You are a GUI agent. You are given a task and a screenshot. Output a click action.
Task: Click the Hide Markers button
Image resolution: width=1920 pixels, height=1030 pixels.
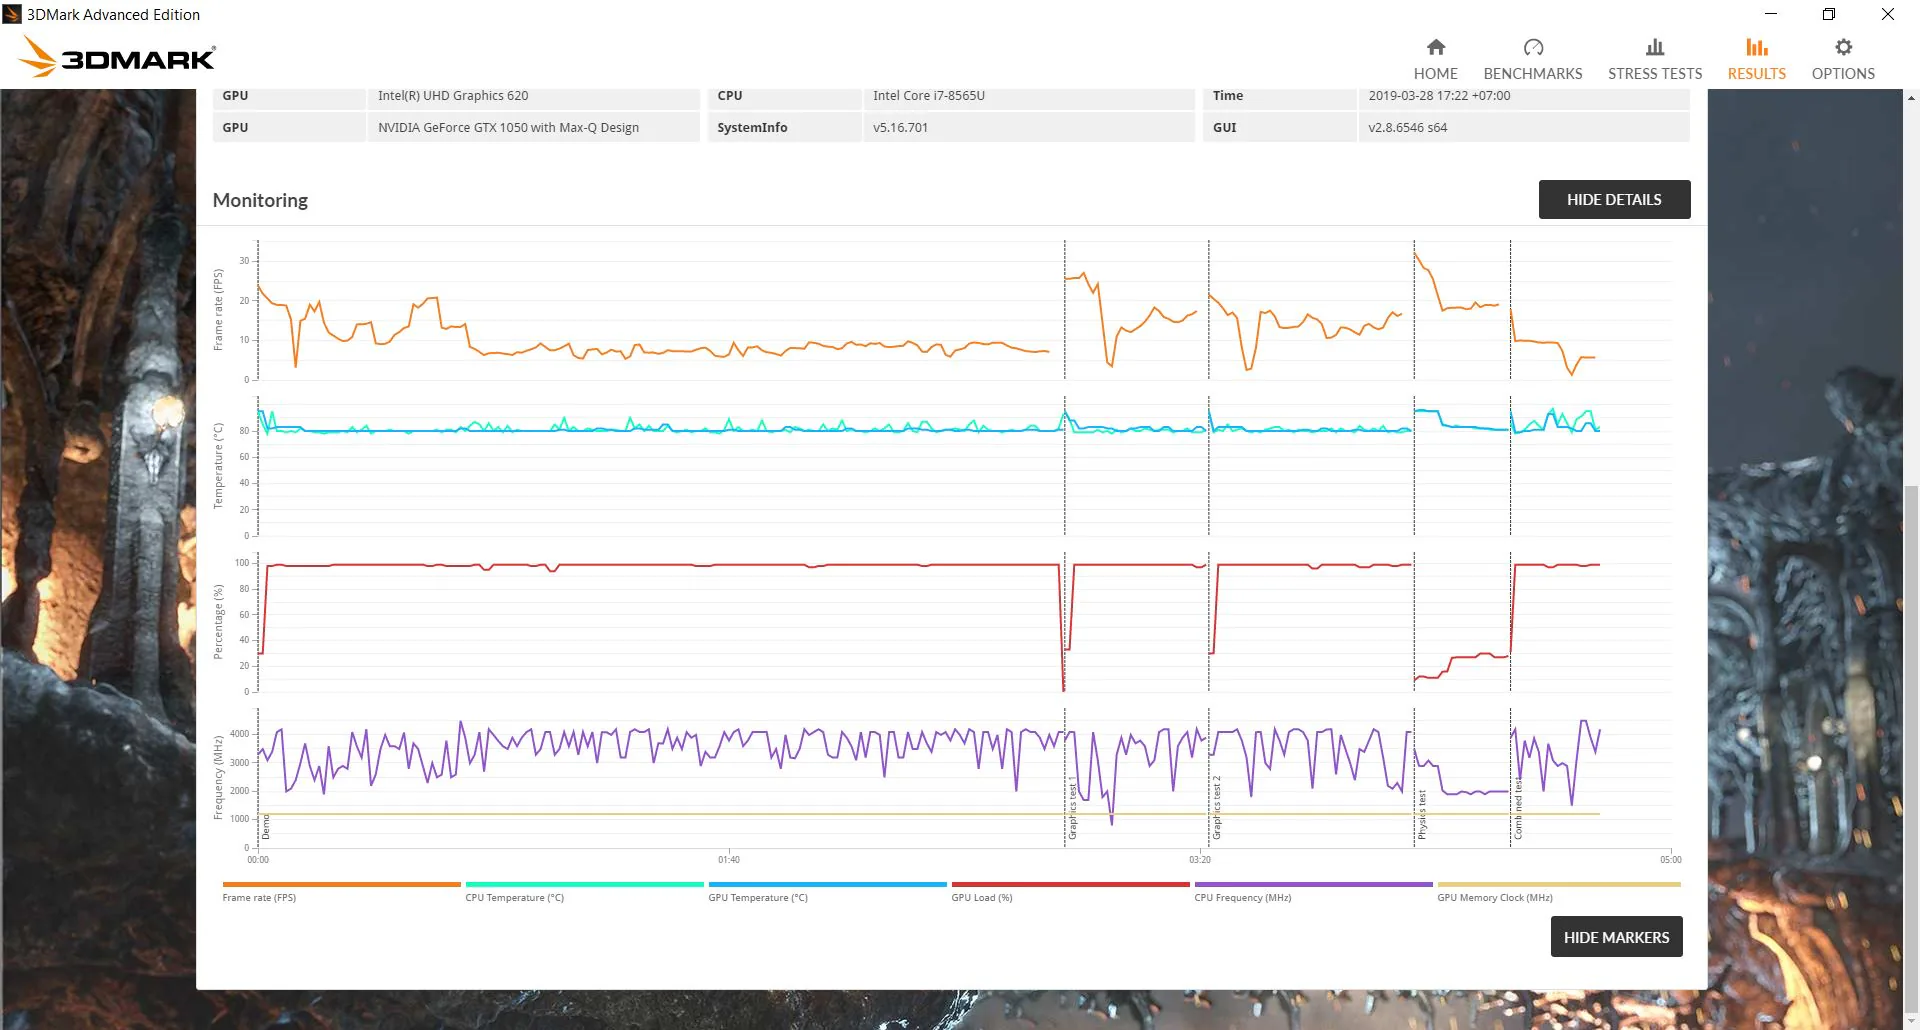tap(1616, 937)
